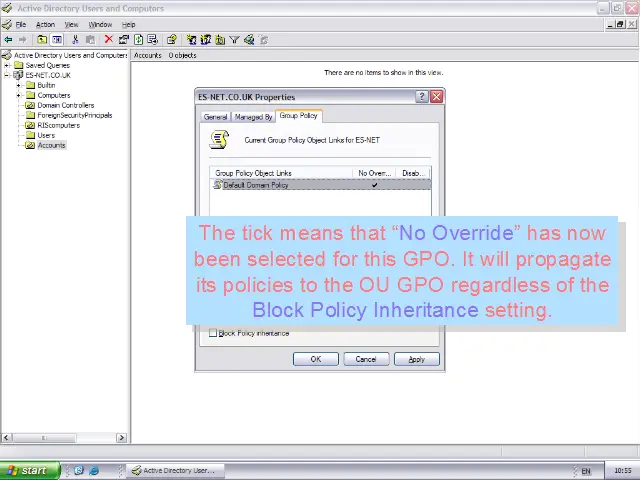Click the Filter funnel toolbar icon
This screenshot has height=480, width=640.
[x=234, y=40]
